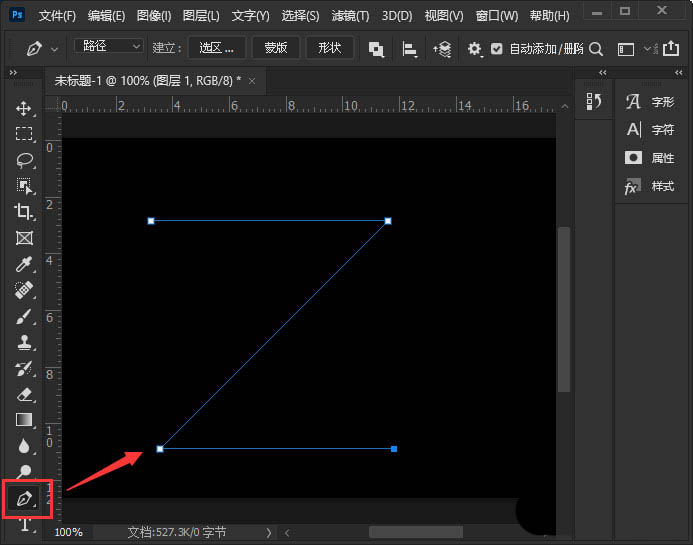This screenshot has width=693, height=545.
Task: Expand the toolbar double-arrow
Action: pos(13,72)
